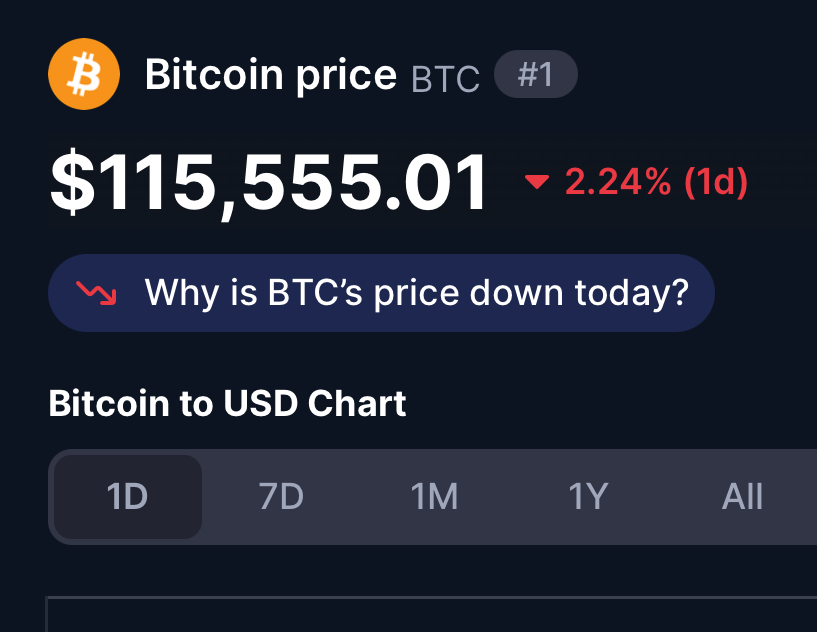Switch chart to the 7D range
The height and width of the screenshot is (632, 817).
[x=281, y=497]
